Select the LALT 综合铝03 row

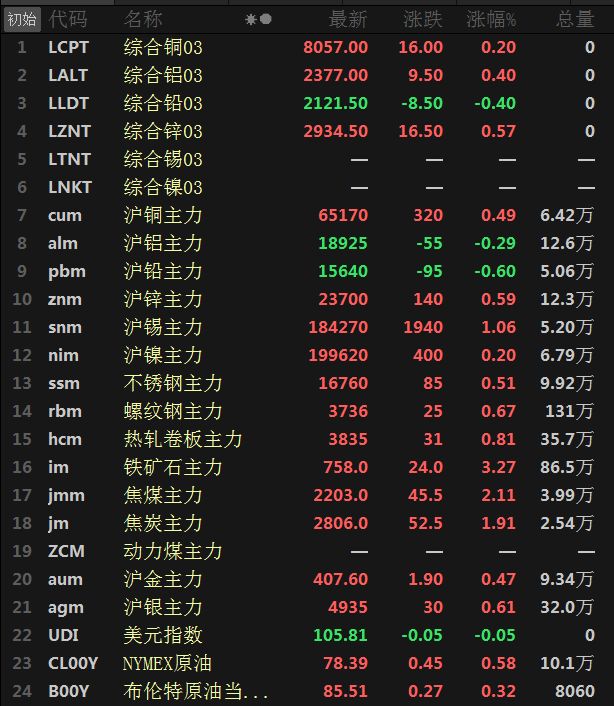pyautogui.click(x=307, y=75)
